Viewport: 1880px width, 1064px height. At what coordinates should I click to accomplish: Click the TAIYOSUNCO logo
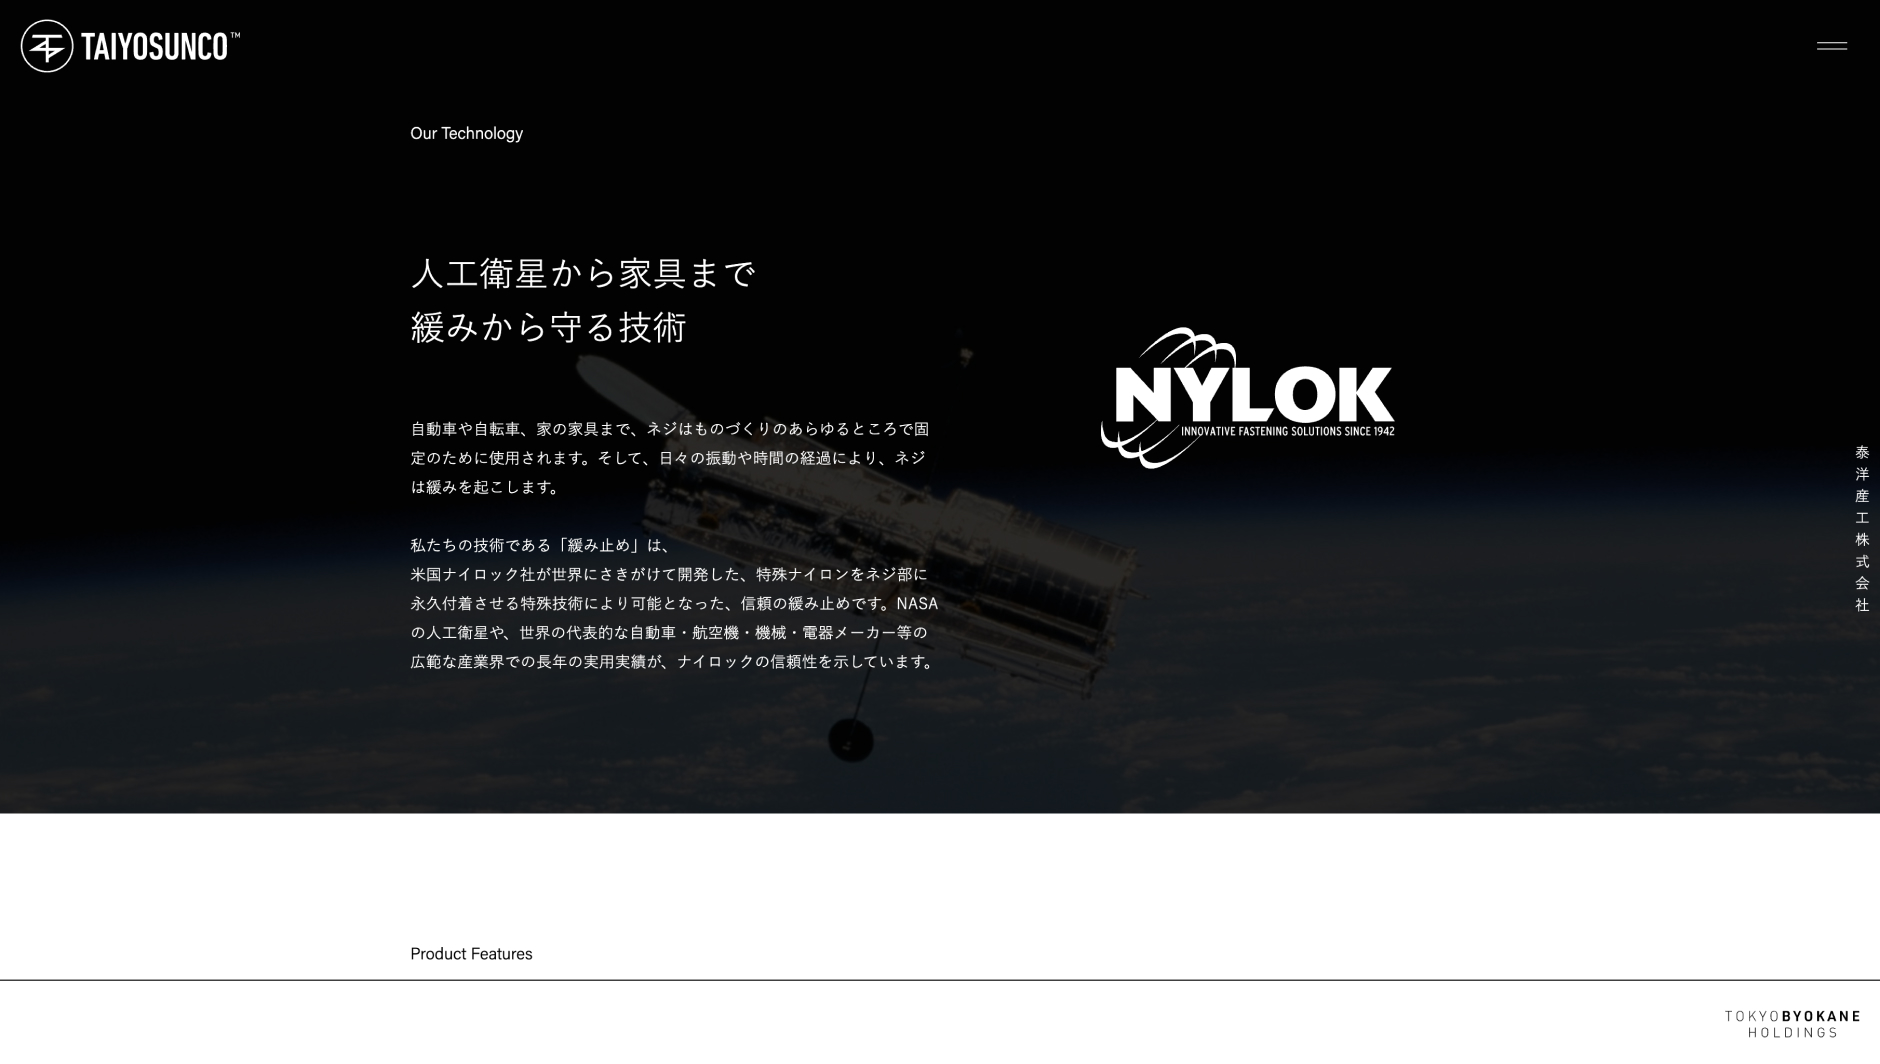[x=130, y=46]
